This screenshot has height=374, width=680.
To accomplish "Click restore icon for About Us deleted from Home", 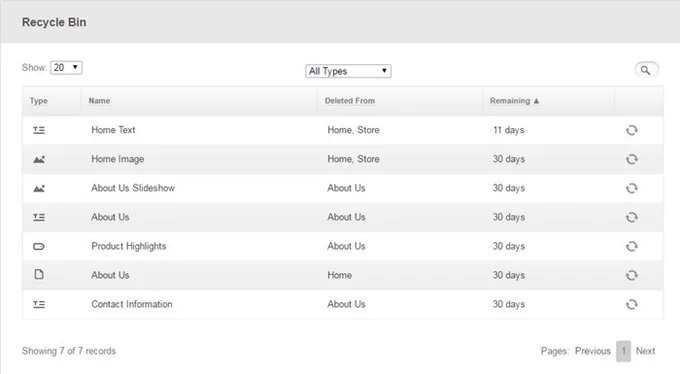I will (x=631, y=276).
